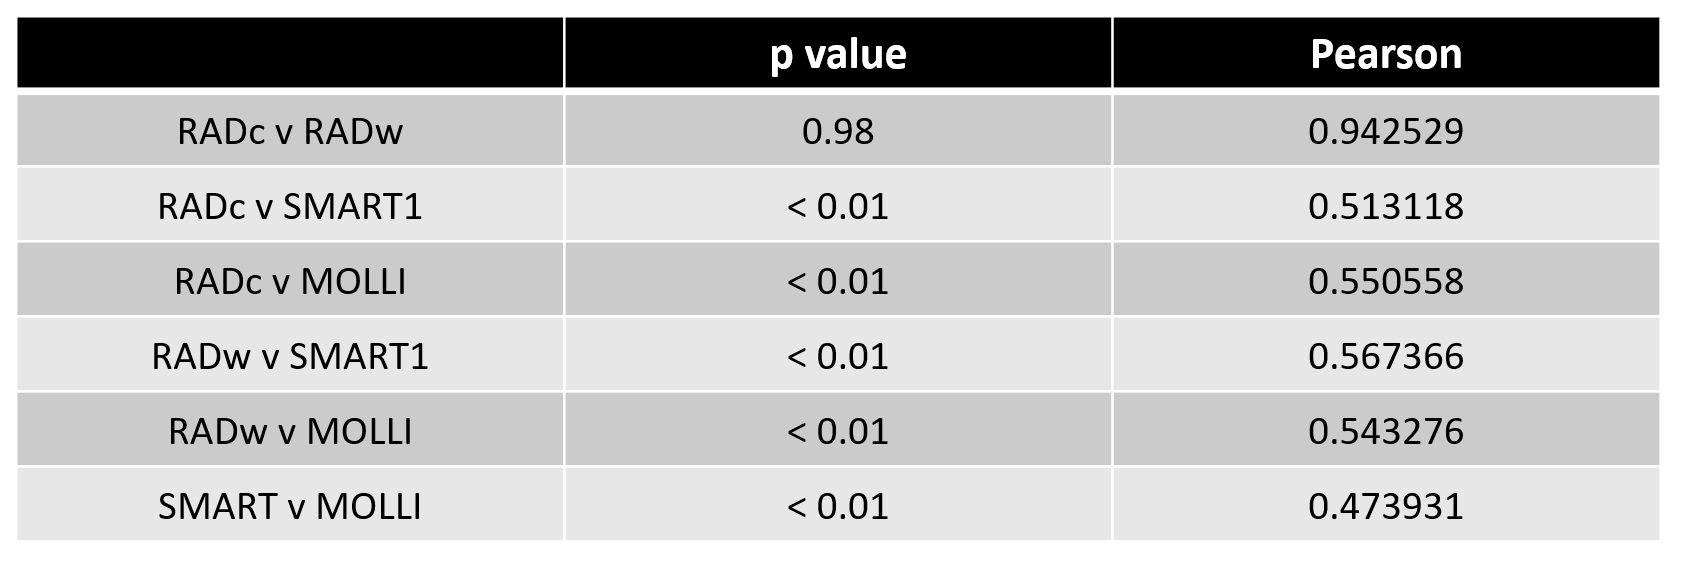1686x568 pixels.
Task: Select the "SMART v MOLLI" row label
Action: pyautogui.click(x=290, y=507)
